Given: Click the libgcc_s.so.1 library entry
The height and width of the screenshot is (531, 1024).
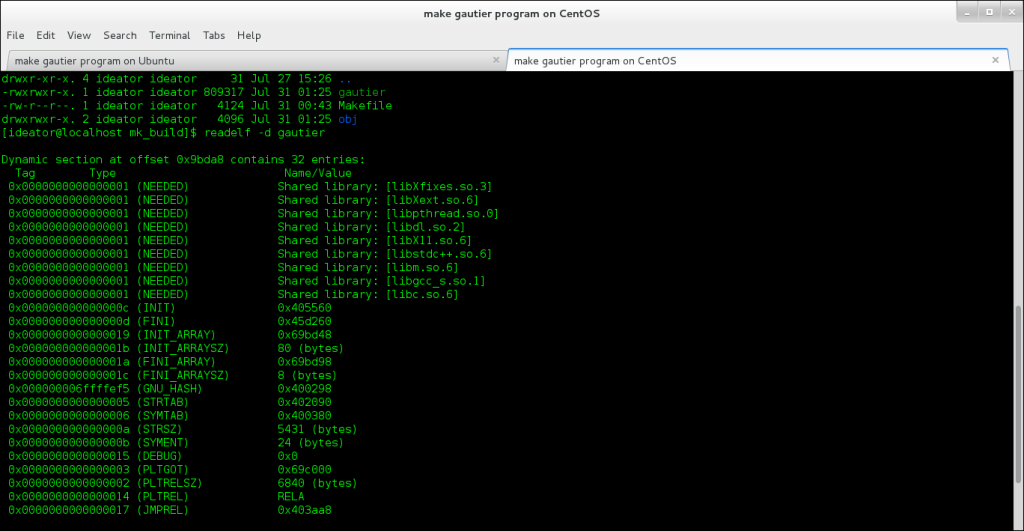Looking at the screenshot, I should coord(436,281).
